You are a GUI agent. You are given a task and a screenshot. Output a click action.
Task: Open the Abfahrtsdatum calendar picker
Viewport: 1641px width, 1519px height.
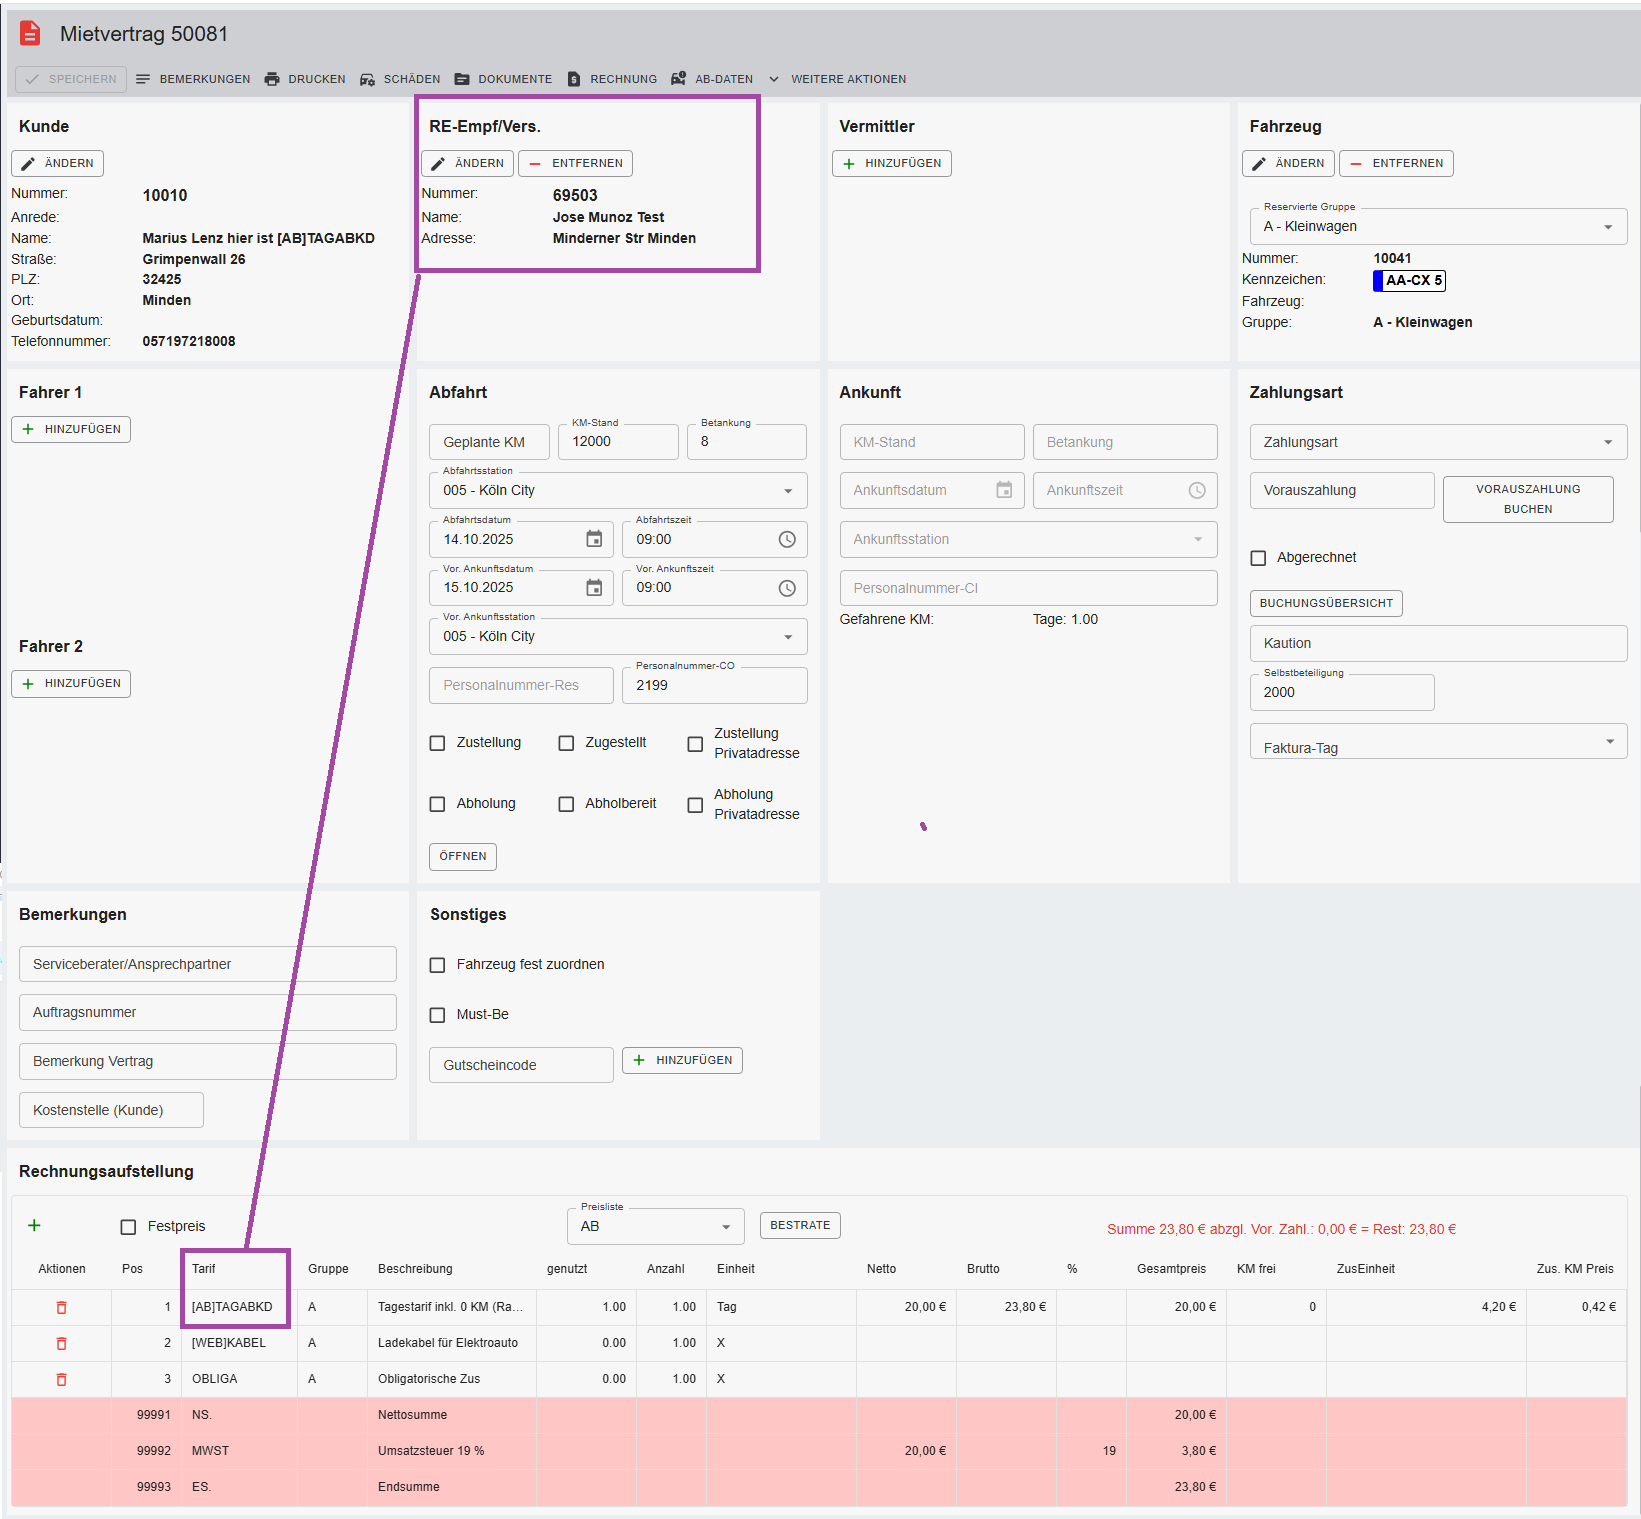pos(594,539)
